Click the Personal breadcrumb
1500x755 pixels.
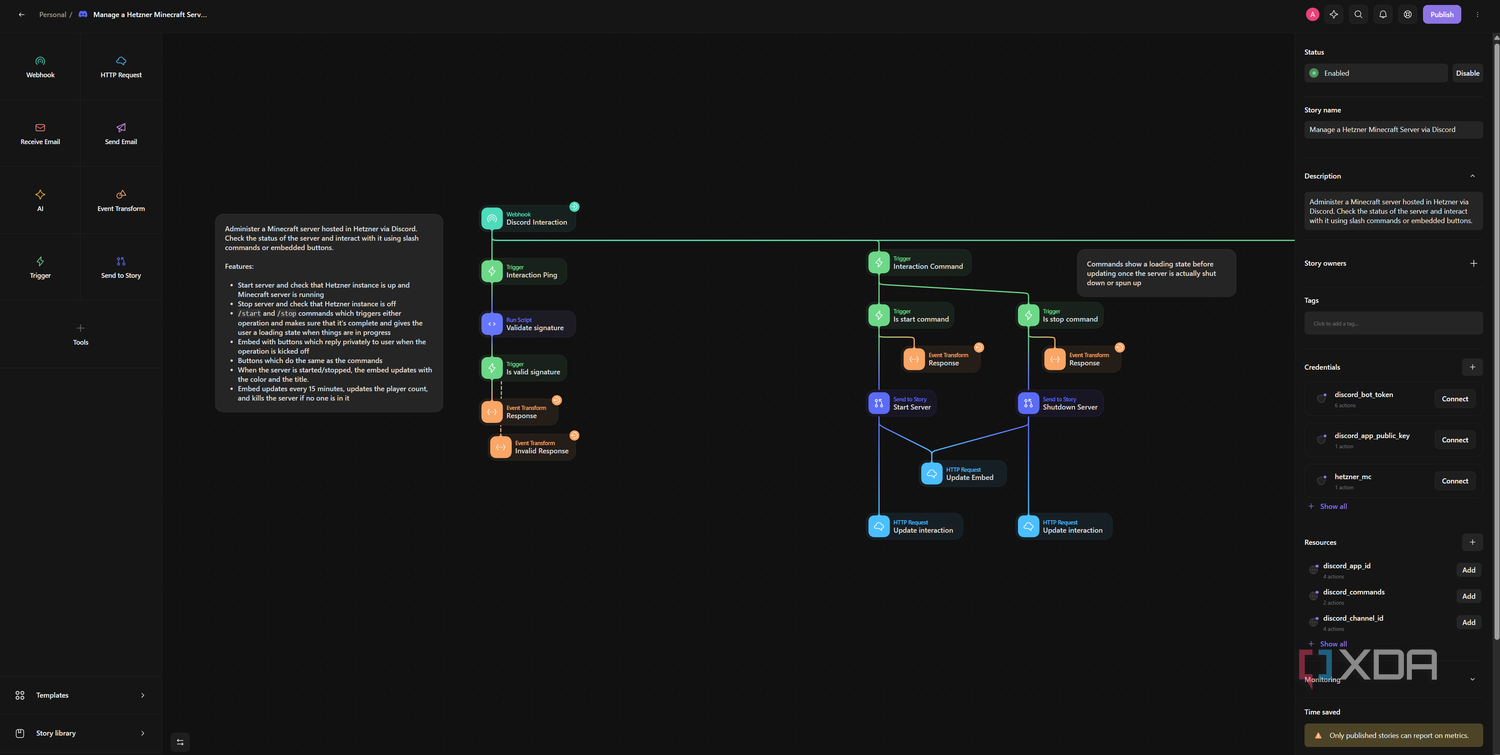coord(52,15)
